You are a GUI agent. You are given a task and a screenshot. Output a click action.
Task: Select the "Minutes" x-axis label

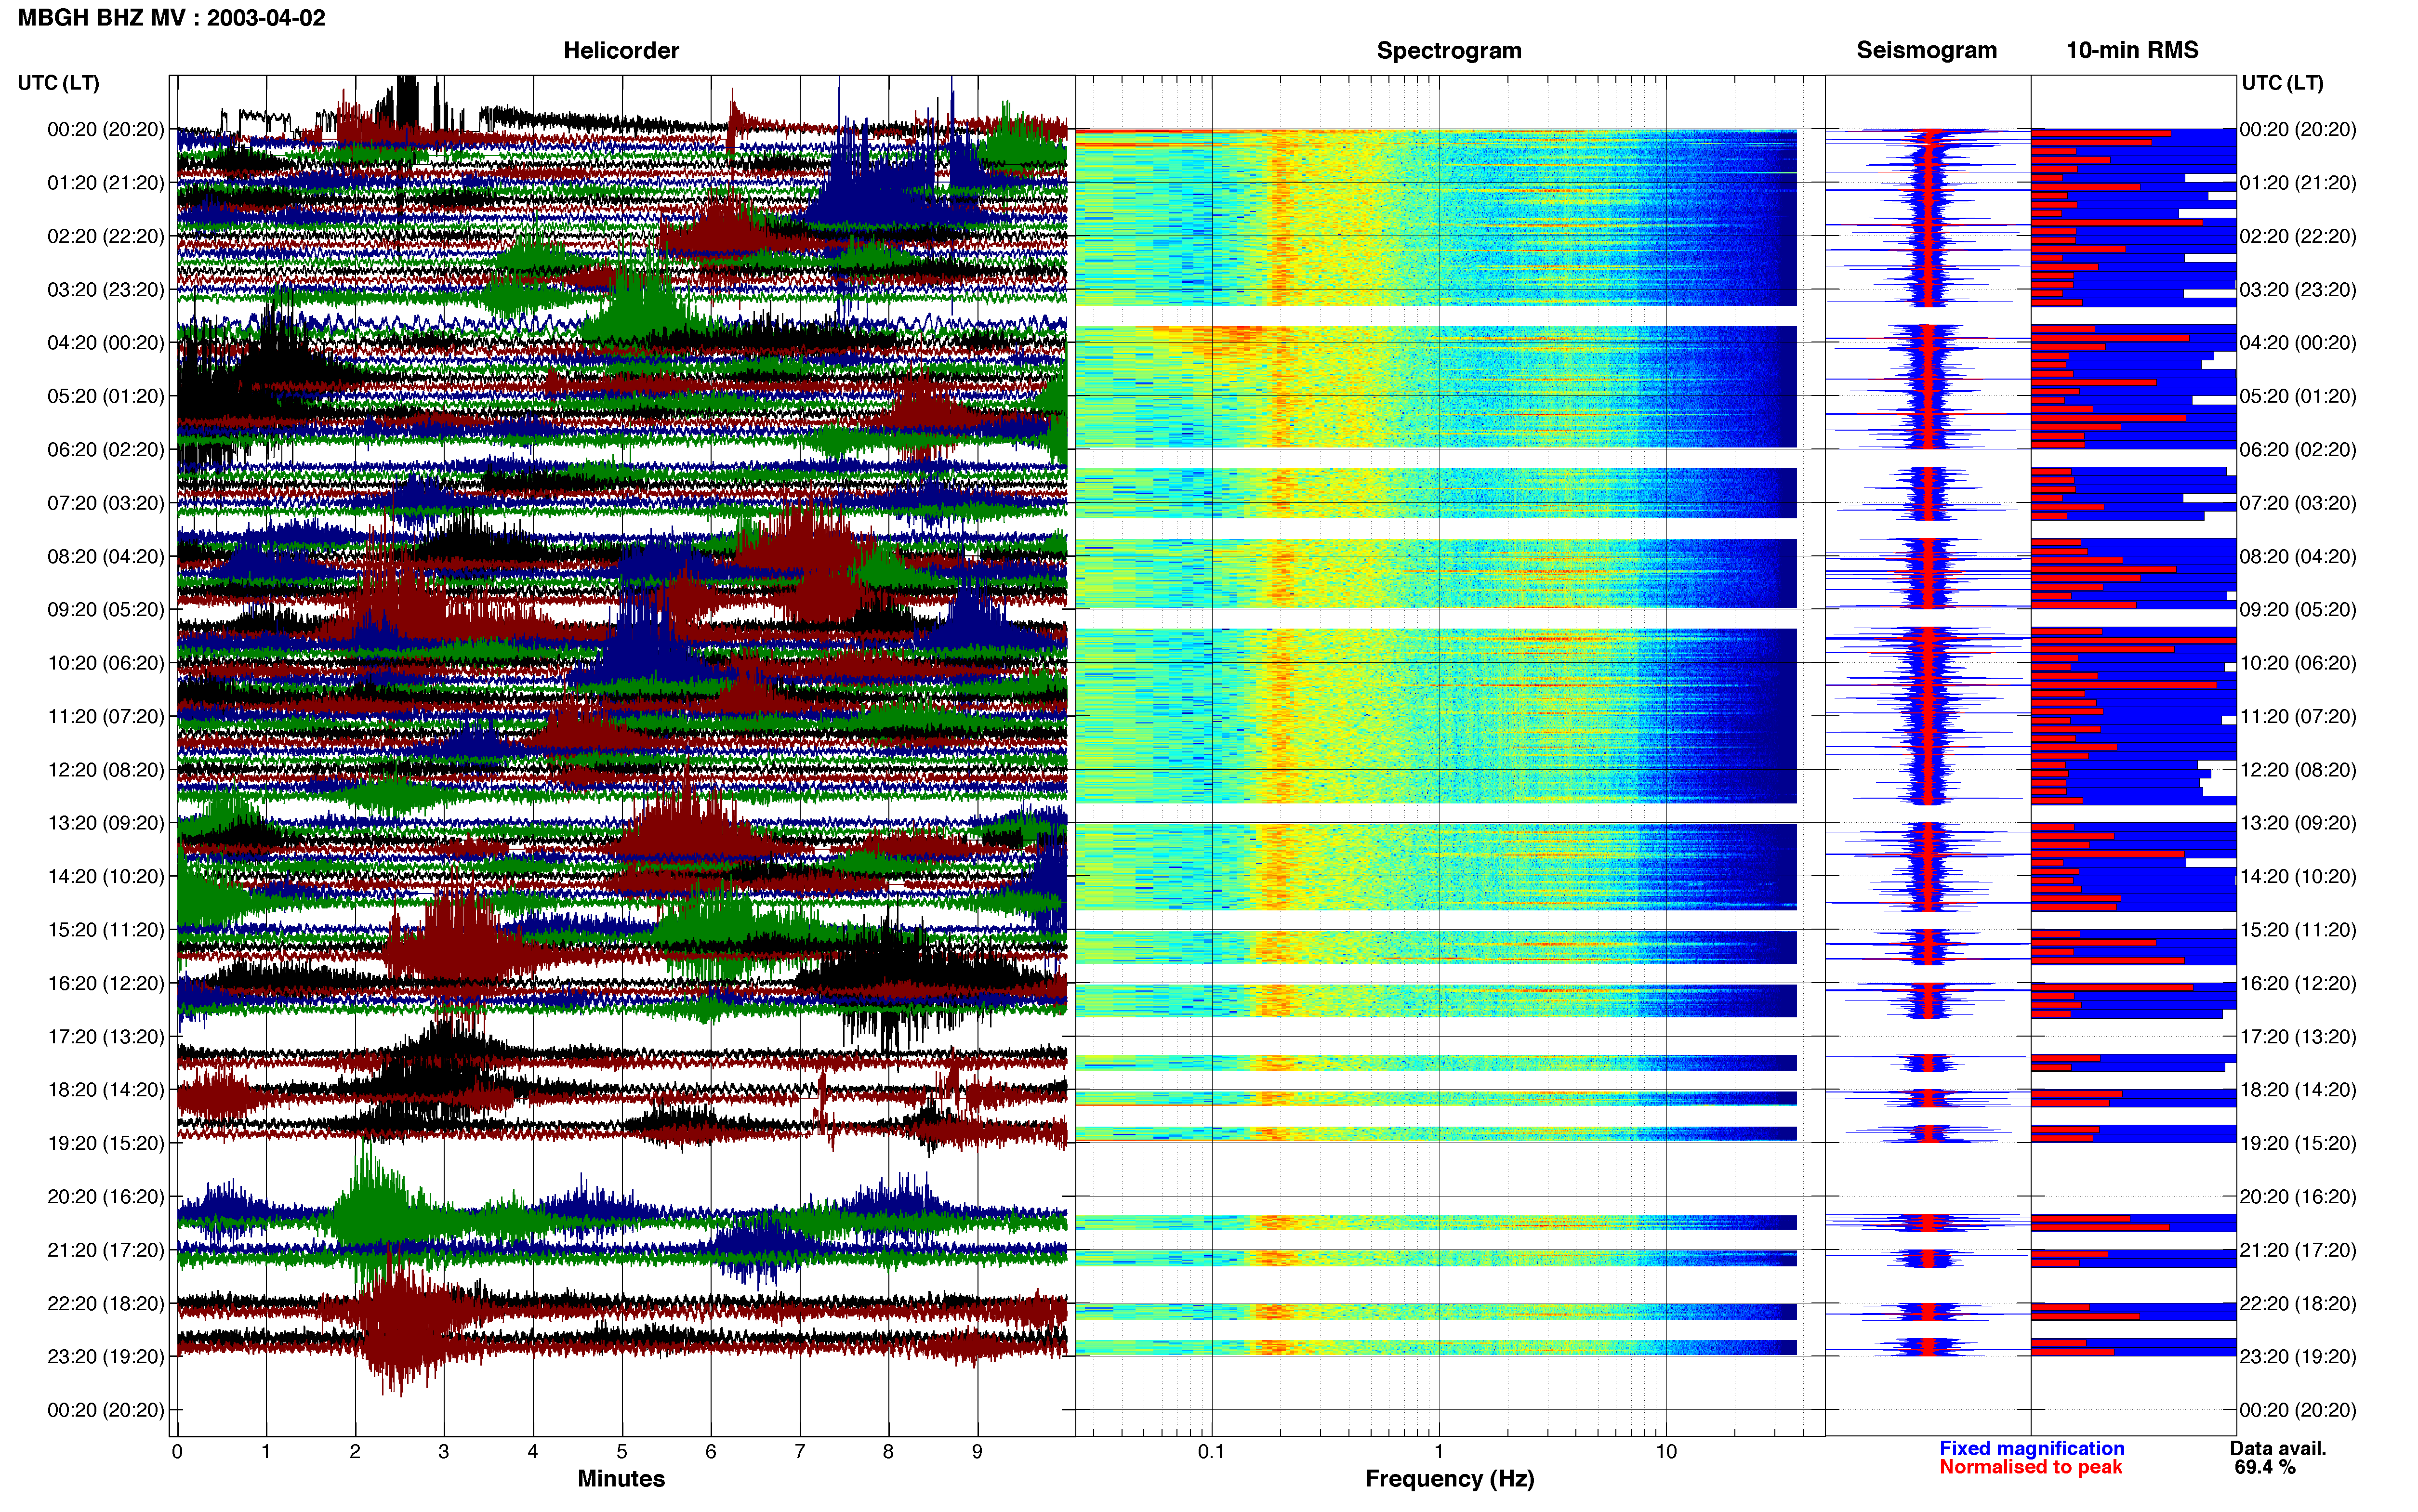pos(621,1478)
